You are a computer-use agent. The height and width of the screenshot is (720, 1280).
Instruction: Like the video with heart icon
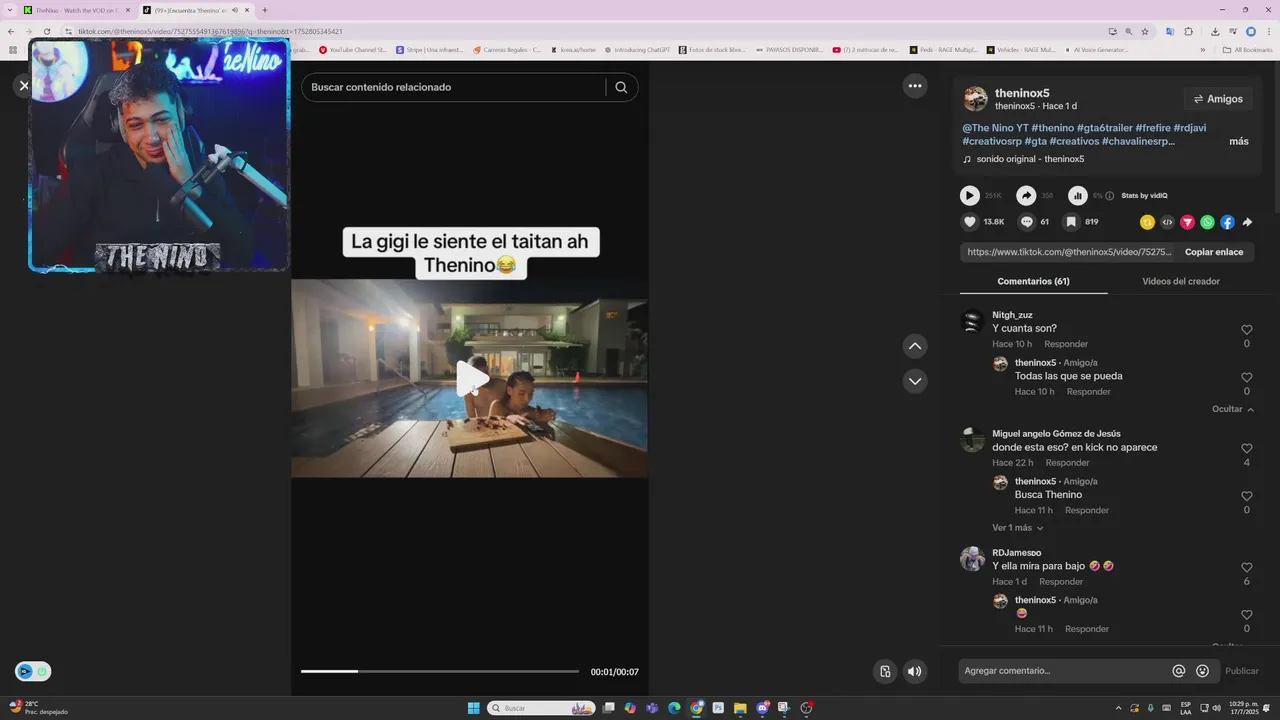[969, 222]
